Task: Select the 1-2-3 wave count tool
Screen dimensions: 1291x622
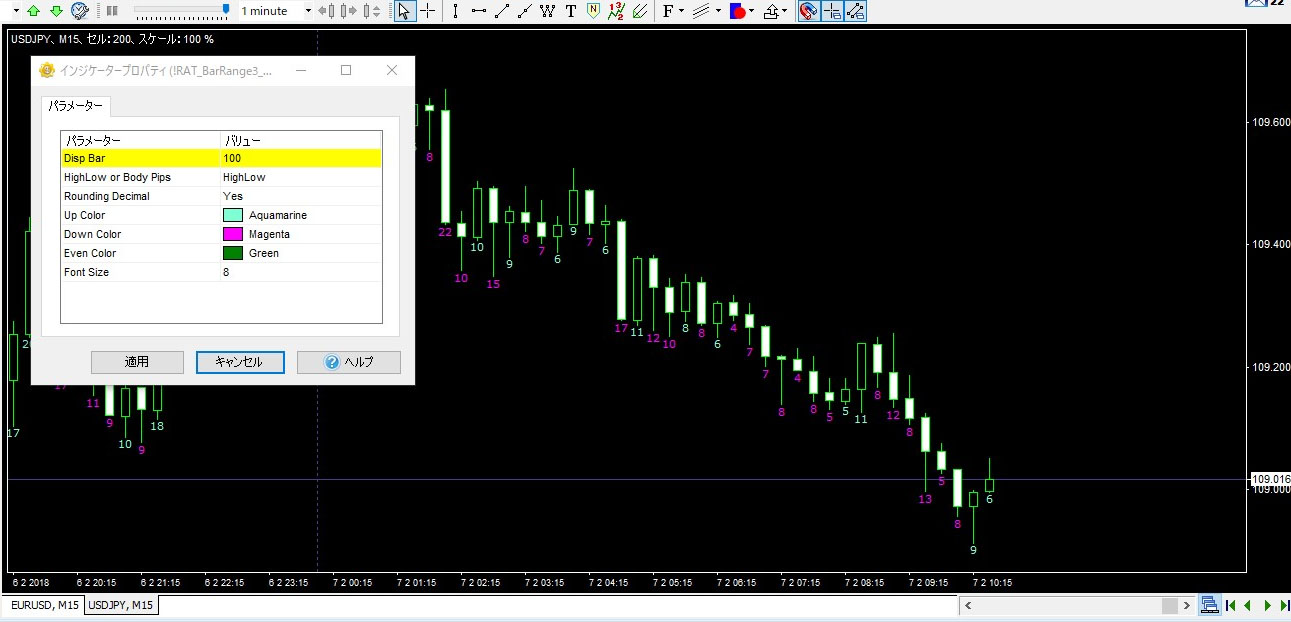Action: click(617, 11)
